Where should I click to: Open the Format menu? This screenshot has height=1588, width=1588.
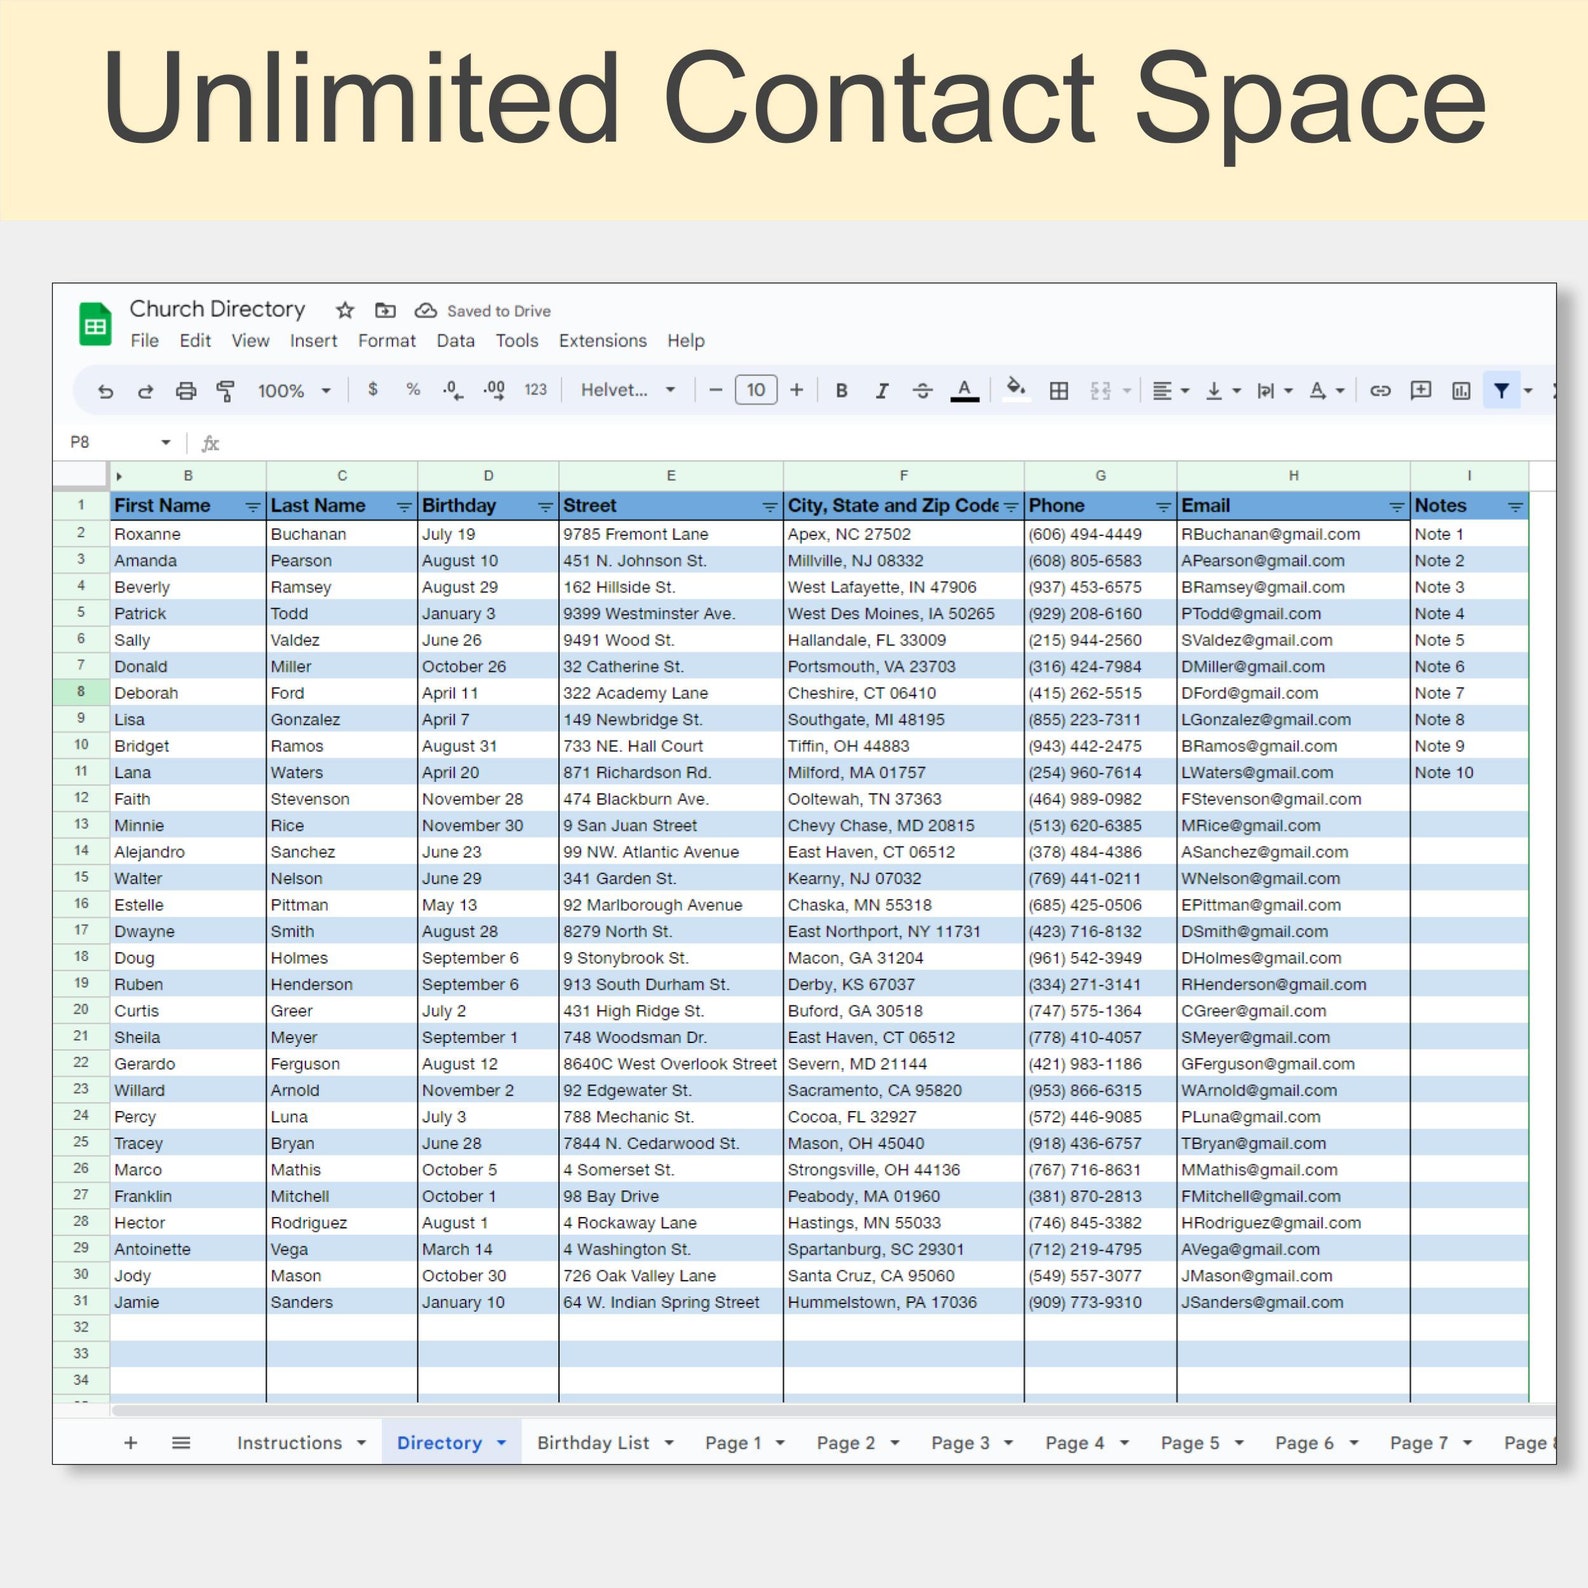point(387,341)
